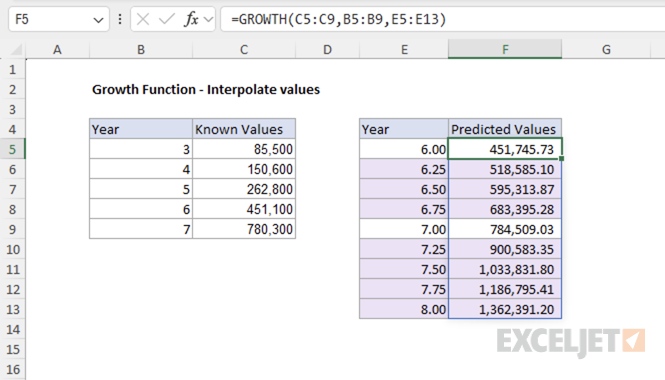Click the 'Year' header in column B
665x380 pixels.
click(141, 129)
